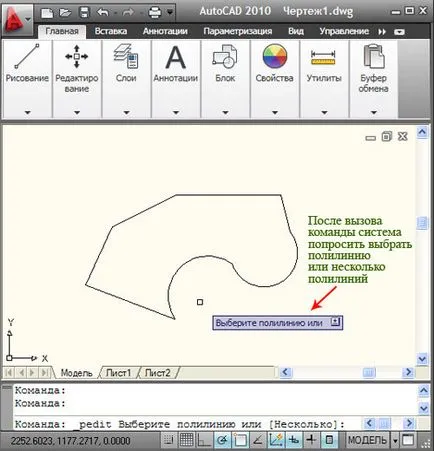Select the Лист1 layout tab
434x451 pixels.
tap(118, 373)
